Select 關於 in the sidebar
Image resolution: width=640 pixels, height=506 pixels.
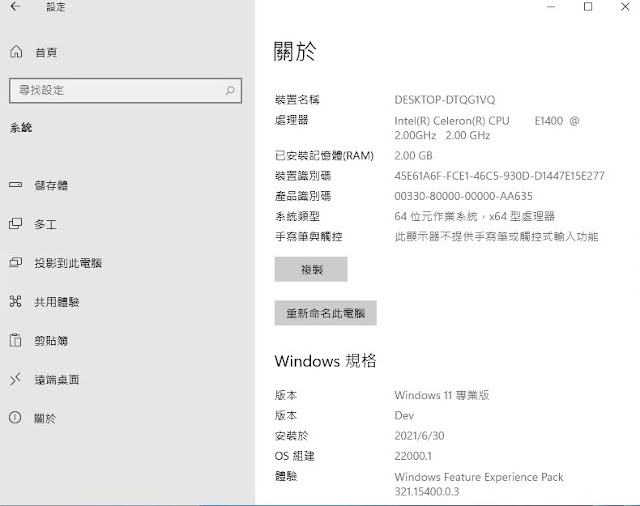coord(45,419)
